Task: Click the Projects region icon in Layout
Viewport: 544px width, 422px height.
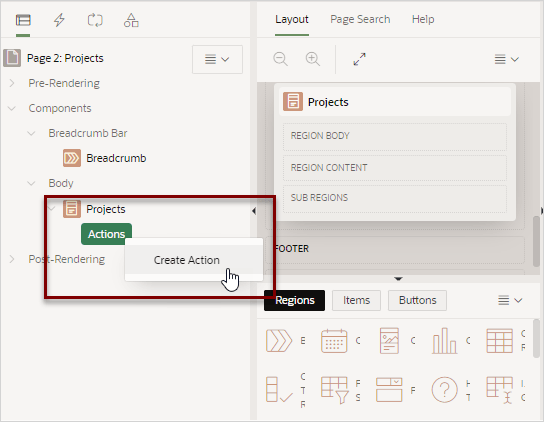Action: 293,102
